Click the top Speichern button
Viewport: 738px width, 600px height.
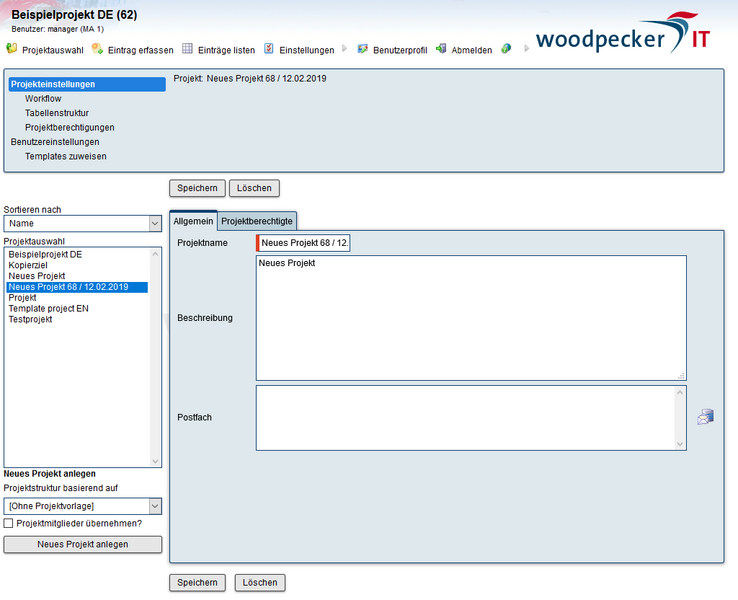[x=197, y=188]
